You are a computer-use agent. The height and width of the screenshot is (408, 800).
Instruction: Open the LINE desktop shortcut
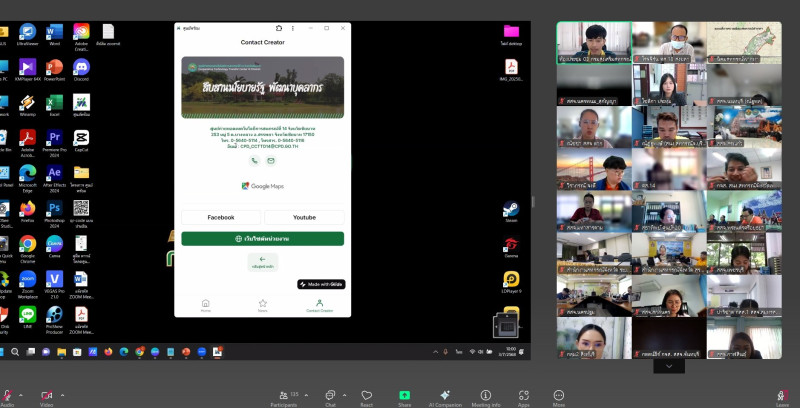[27, 317]
